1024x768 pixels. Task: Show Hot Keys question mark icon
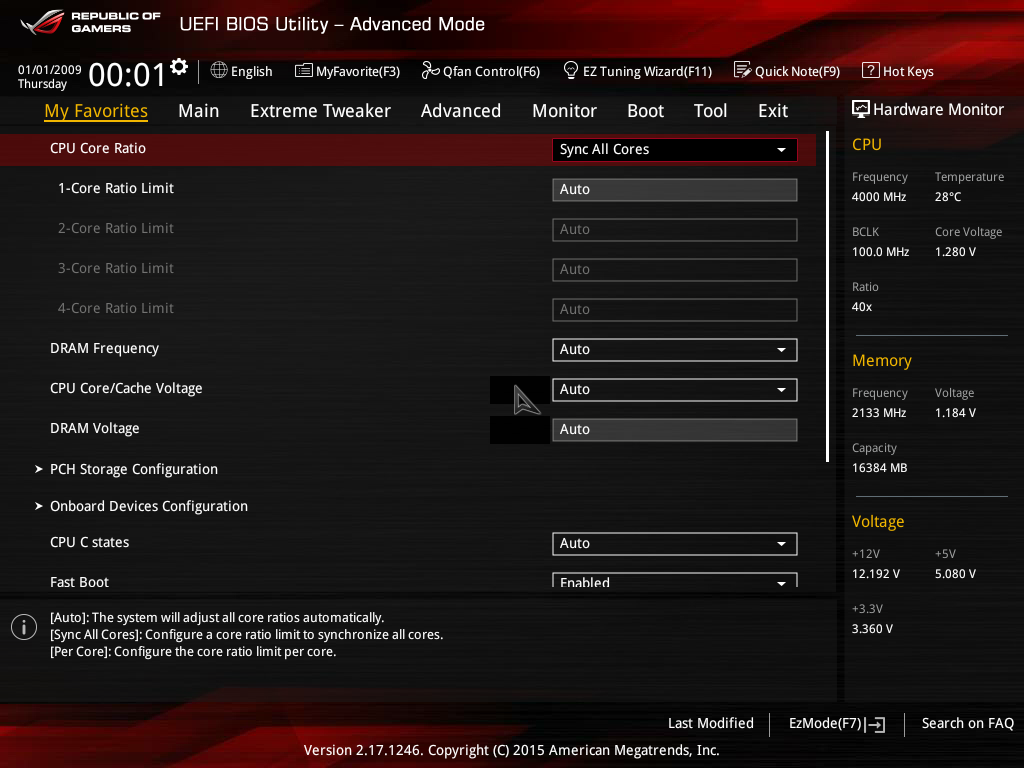tap(870, 71)
